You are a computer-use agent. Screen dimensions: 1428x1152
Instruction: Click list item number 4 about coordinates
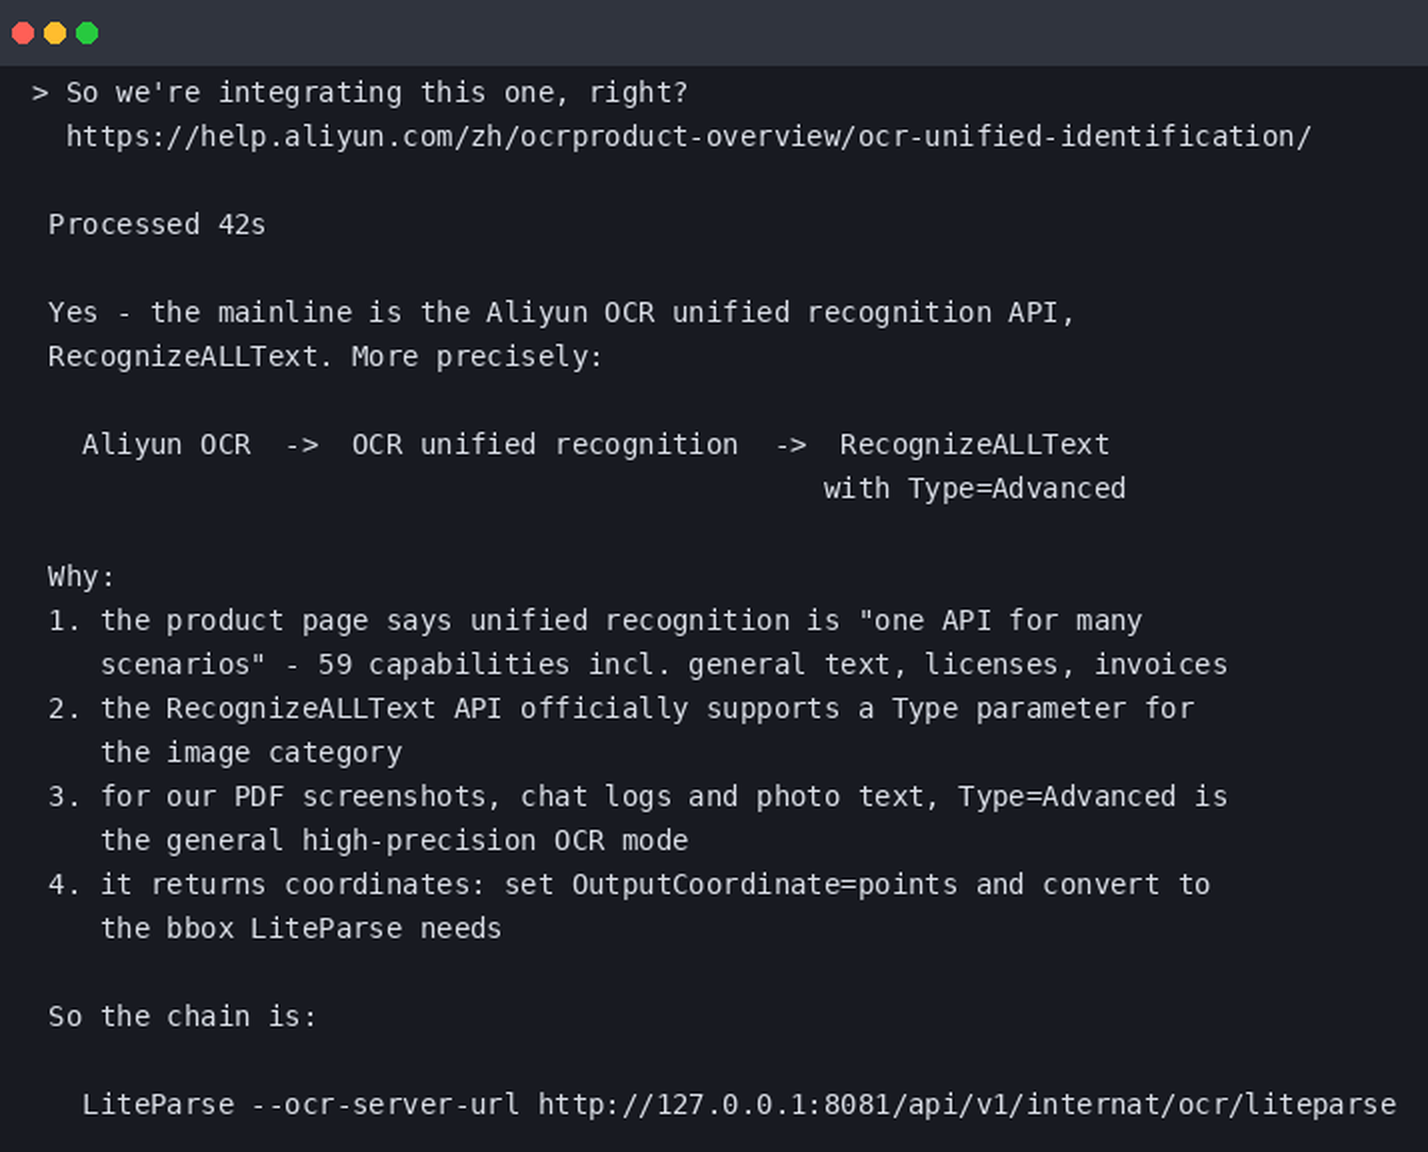629,906
